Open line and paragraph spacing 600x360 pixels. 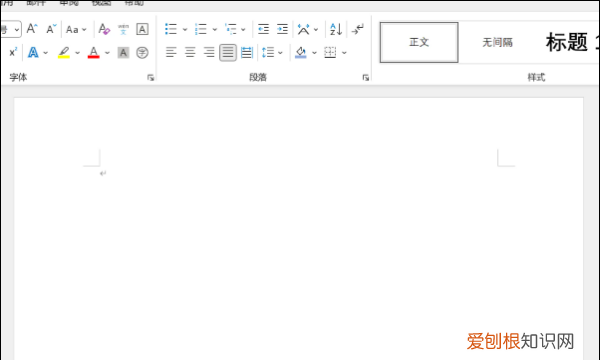268,52
